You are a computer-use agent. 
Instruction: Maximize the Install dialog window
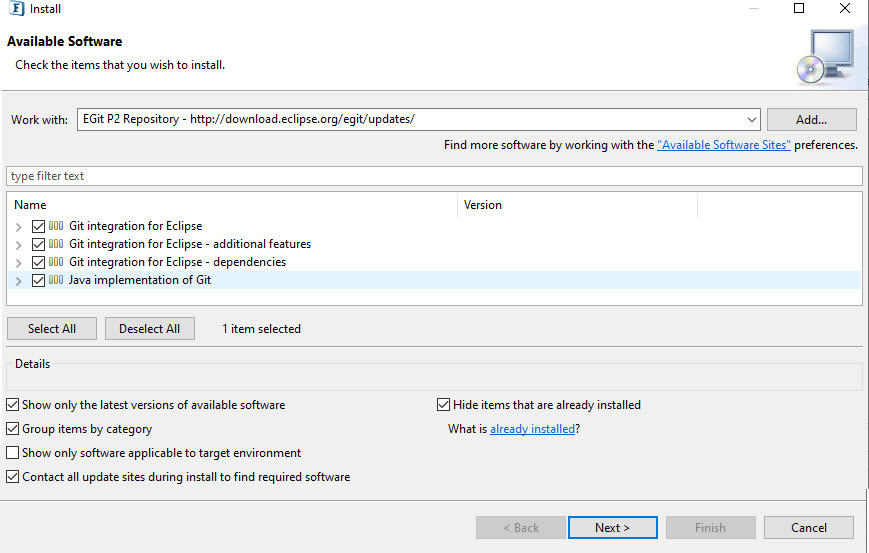point(799,8)
